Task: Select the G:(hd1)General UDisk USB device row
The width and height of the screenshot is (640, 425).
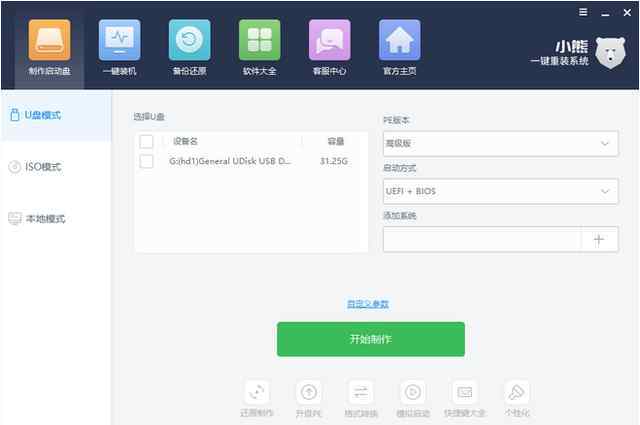Action: 251,161
